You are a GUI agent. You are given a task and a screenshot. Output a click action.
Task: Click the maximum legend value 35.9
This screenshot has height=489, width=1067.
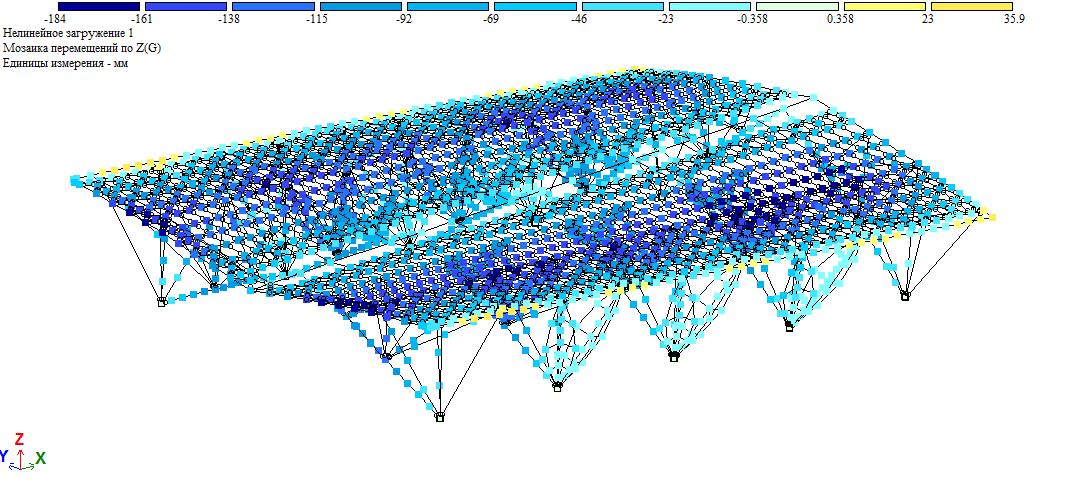(x=1014, y=19)
